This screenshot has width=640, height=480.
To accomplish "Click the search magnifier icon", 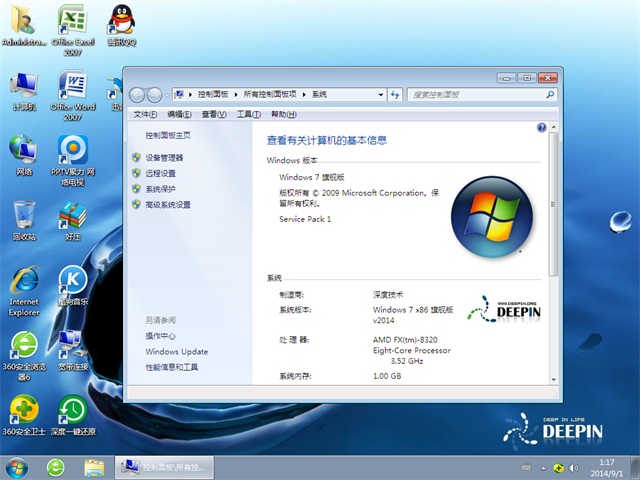I will click(x=550, y=95).
